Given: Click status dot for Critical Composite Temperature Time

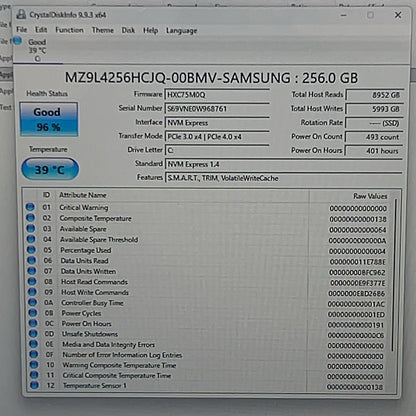Looking at the screenshot, I should (x=34, y=375).
